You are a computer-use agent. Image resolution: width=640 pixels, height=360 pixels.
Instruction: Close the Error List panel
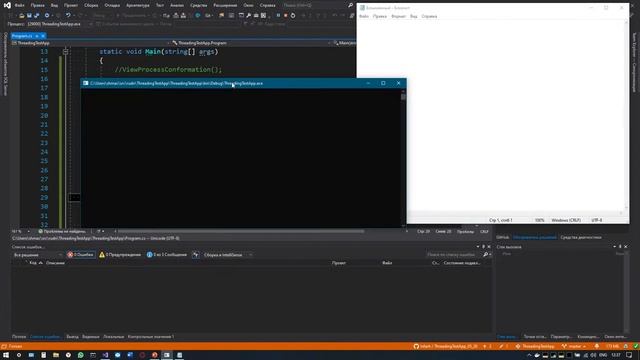point(489,247)
